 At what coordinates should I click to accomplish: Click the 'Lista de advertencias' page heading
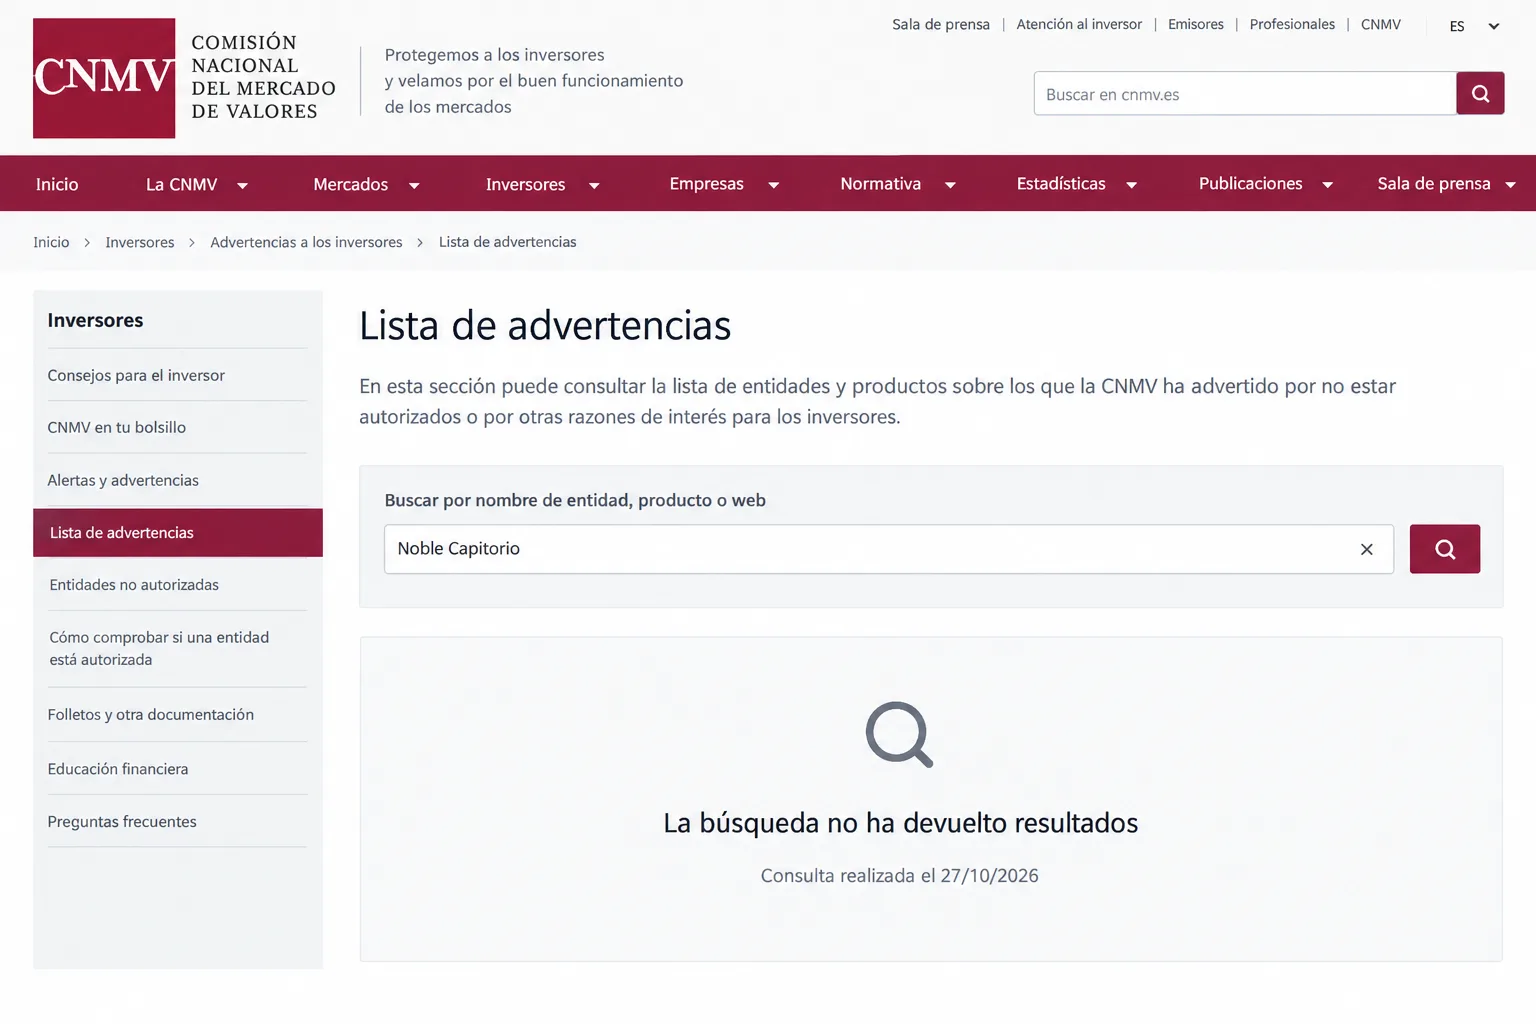click(x=545, y=326)
